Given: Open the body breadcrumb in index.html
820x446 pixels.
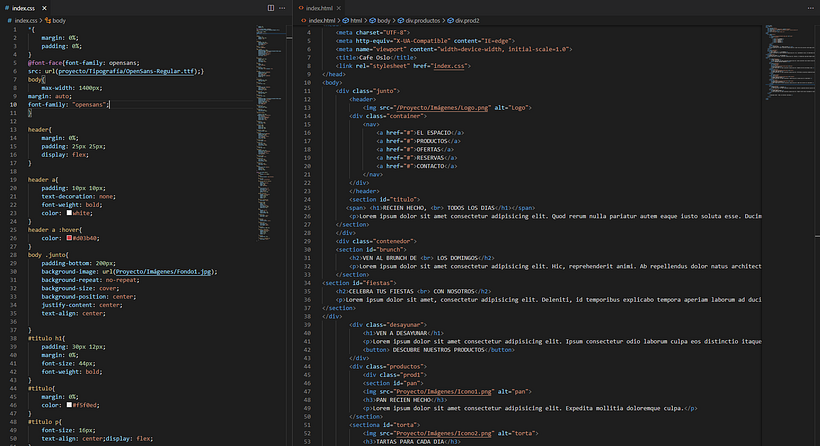Looking at the screenshot, I should (384, 20).
